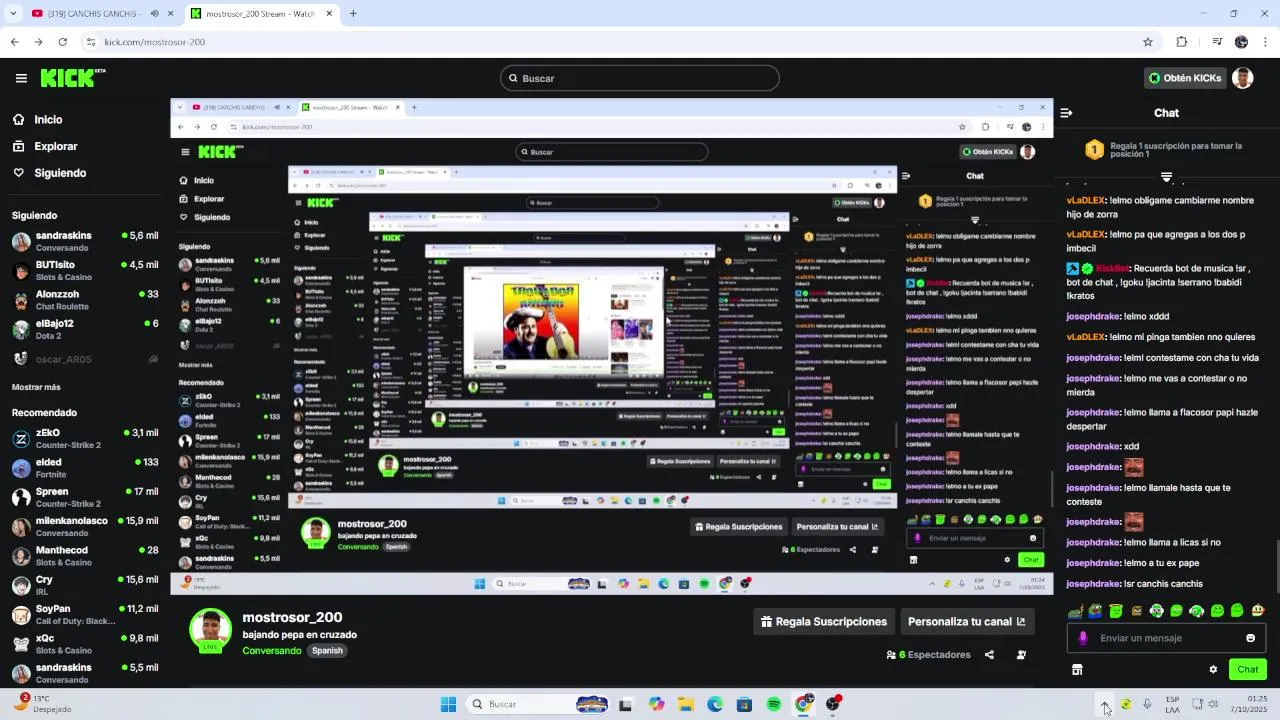This screenshot has width=1280, height=720.
Task: Mute the CANCHIS CANCHIS tab audio
Action: pos(154,14)
